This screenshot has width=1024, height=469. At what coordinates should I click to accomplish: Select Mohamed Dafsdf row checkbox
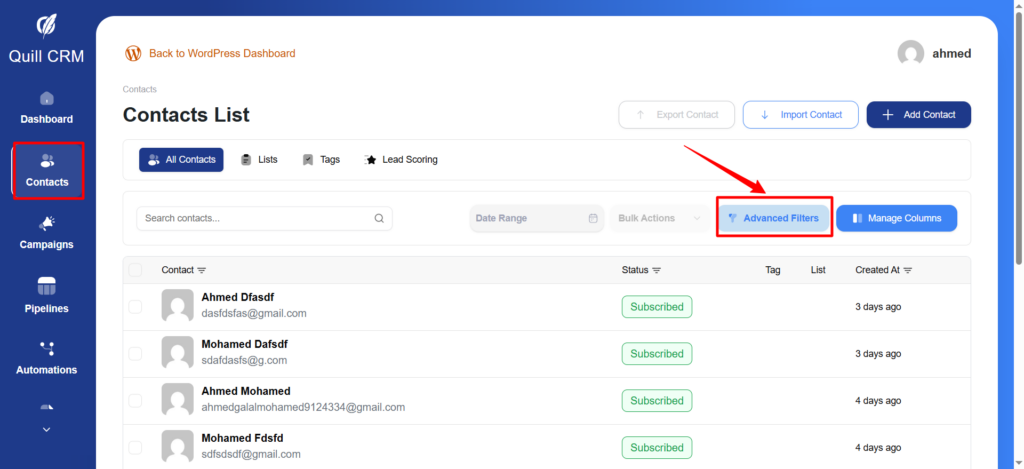coord(135,353)
